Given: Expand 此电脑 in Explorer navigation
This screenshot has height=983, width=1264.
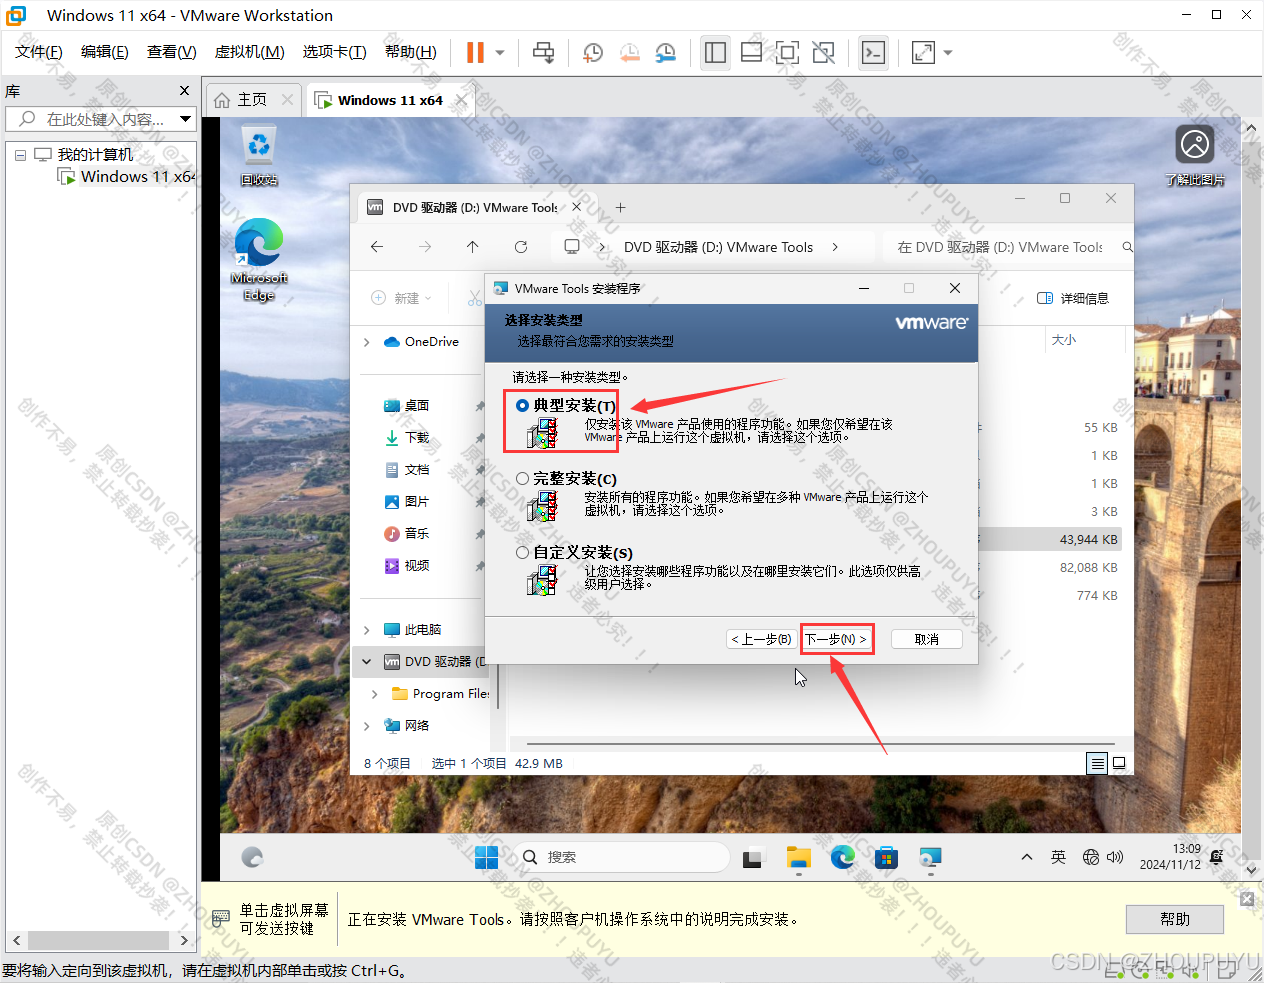Looking at the screenshot, I should pos(367,630).
